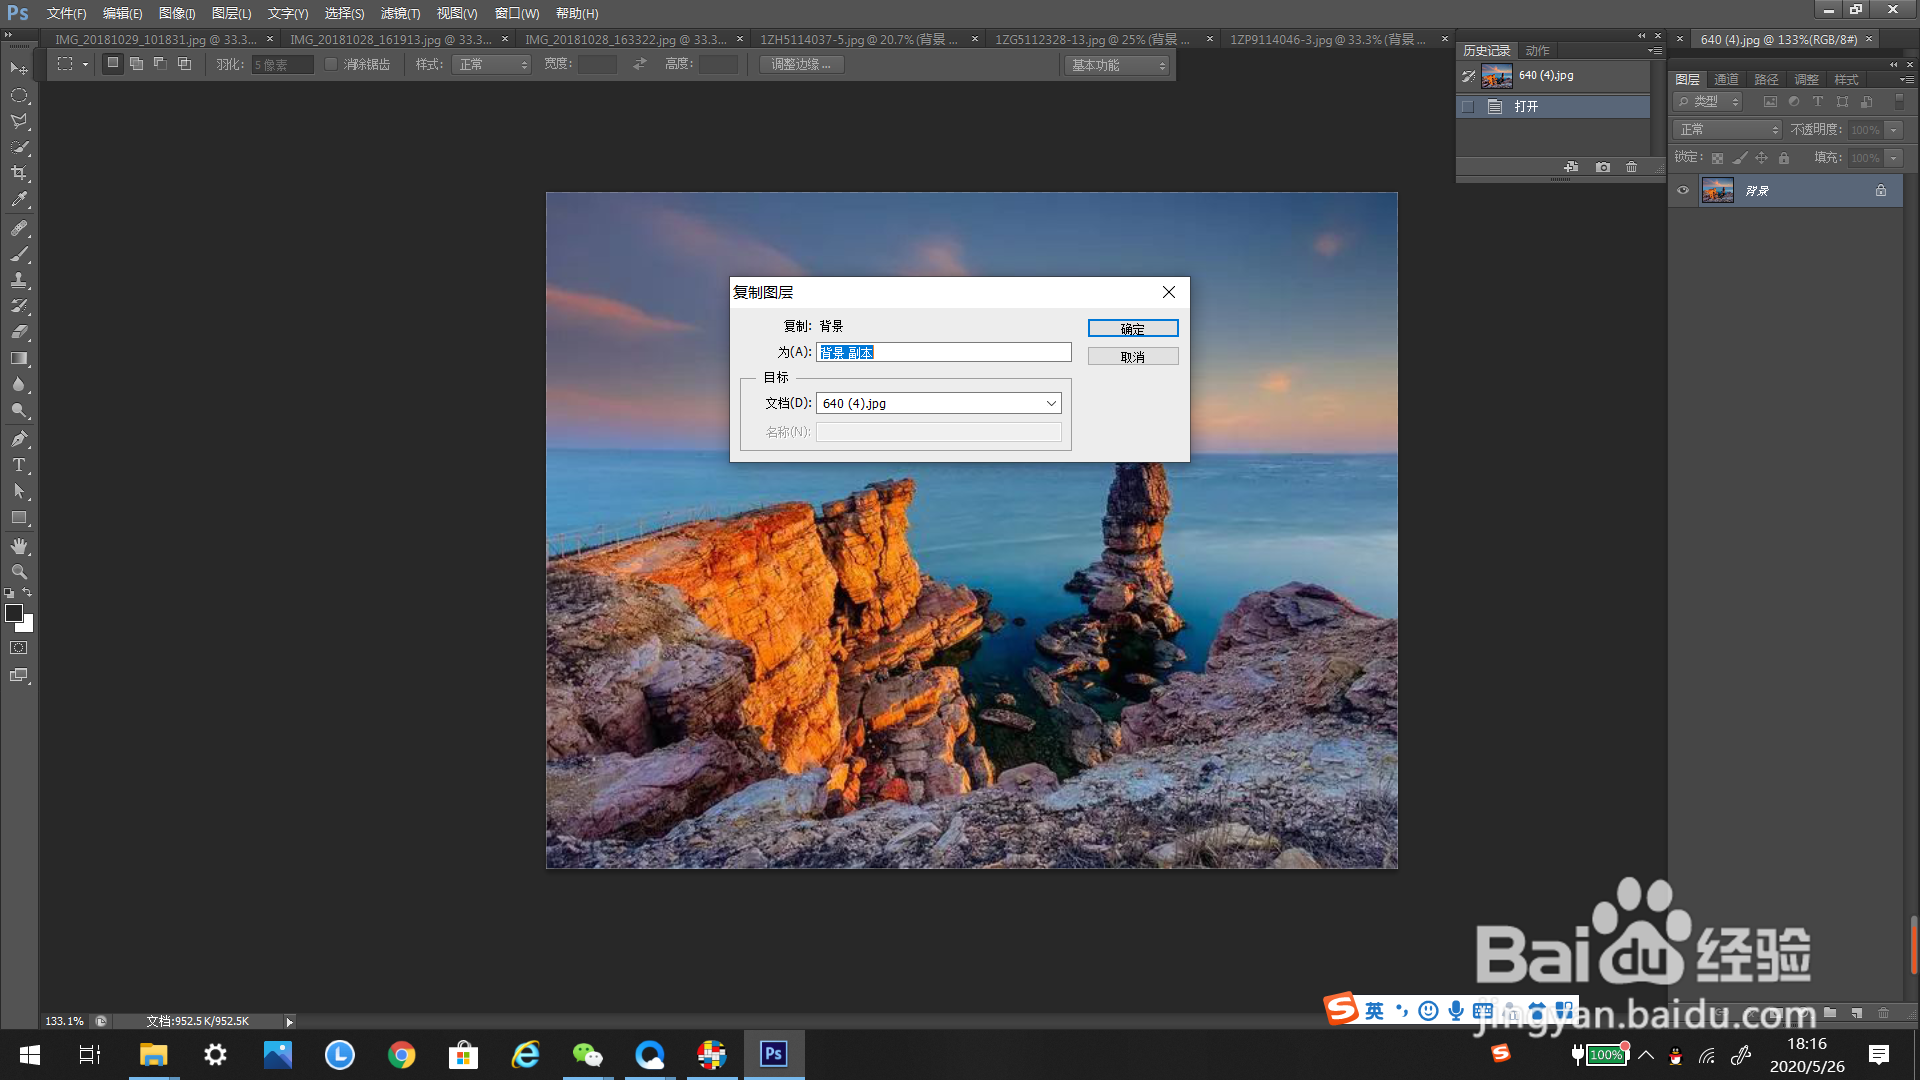Click the foreground color swatch
1920x1080 pixels.
coord(13,613)
